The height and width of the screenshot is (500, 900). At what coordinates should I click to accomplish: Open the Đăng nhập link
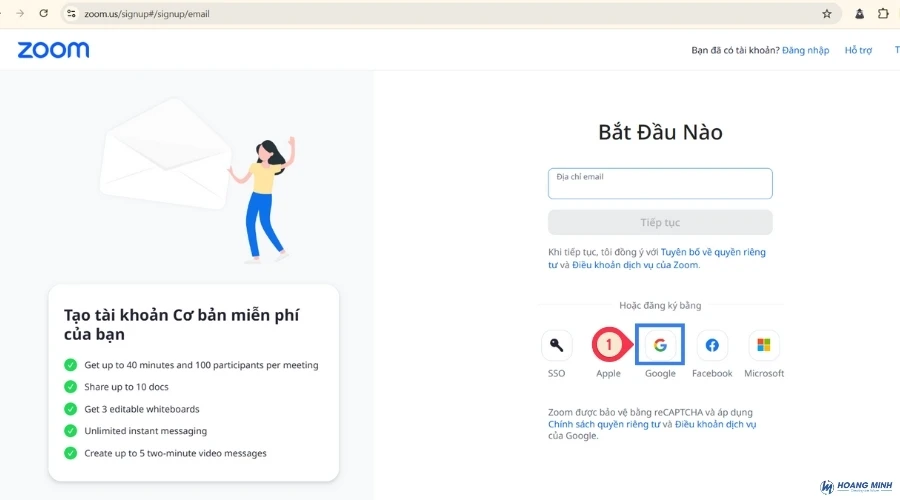coord(805,51)
